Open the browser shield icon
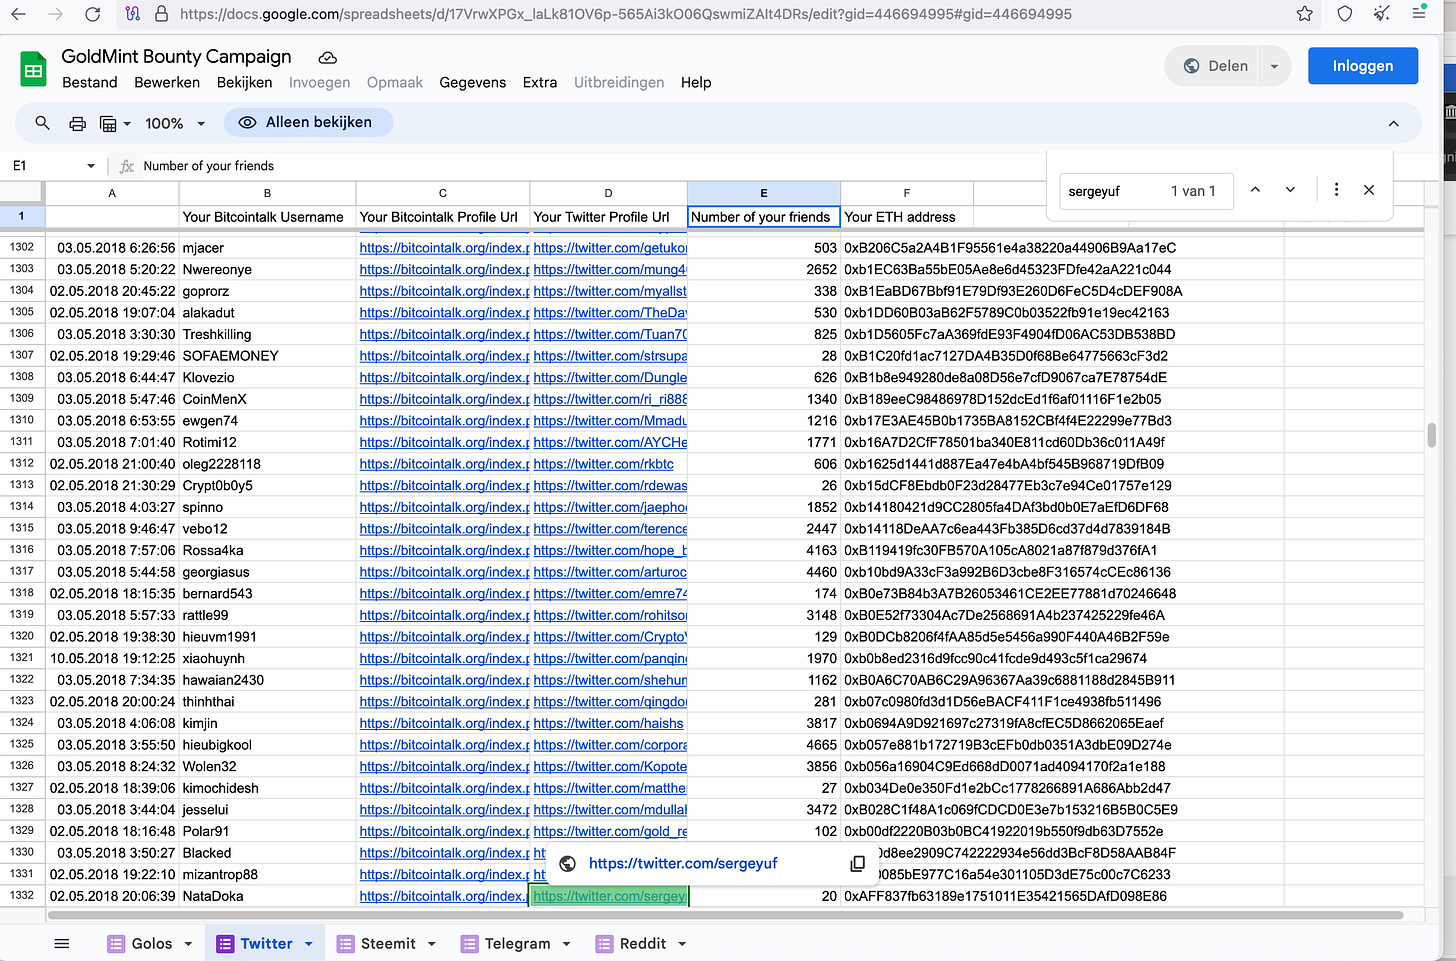Image resolution: width=1456 pixels, height=961 pixels. pyautogui.click(x=1345, y=14)
